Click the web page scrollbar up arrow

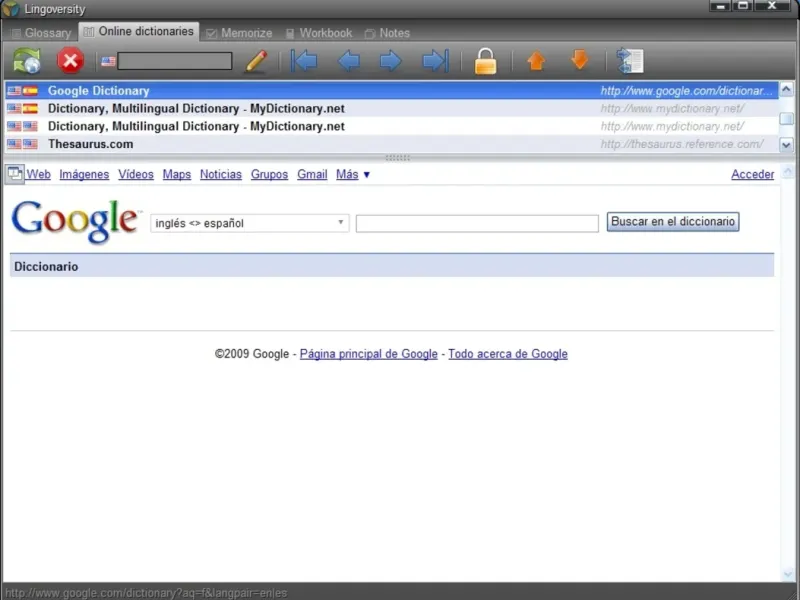pyautogui.click(x=788, y=172)
